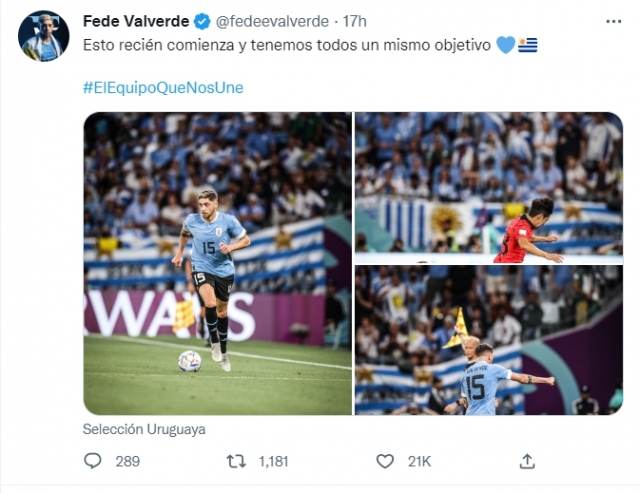Image resolution: width=640 pixels, height=493 pixels.
Task: Open the Selección Uruguaya tag link
Action: 144,429
